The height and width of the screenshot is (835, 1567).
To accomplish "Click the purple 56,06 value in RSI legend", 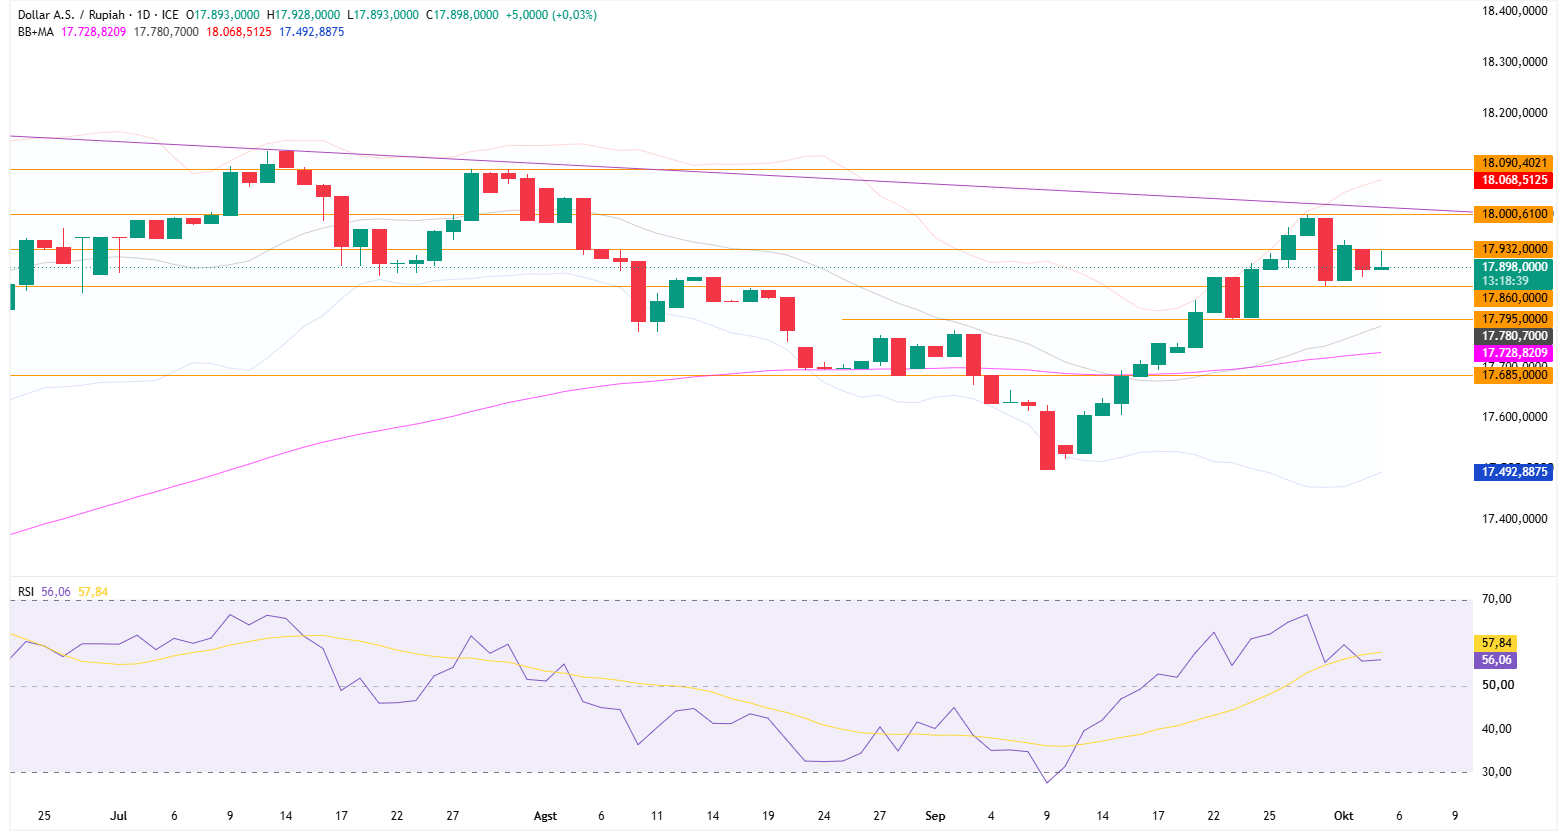I will coord(56,592).
